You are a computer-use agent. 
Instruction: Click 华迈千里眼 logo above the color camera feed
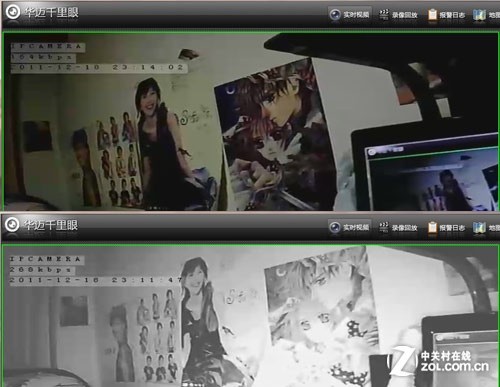click(x=42, y=12)
